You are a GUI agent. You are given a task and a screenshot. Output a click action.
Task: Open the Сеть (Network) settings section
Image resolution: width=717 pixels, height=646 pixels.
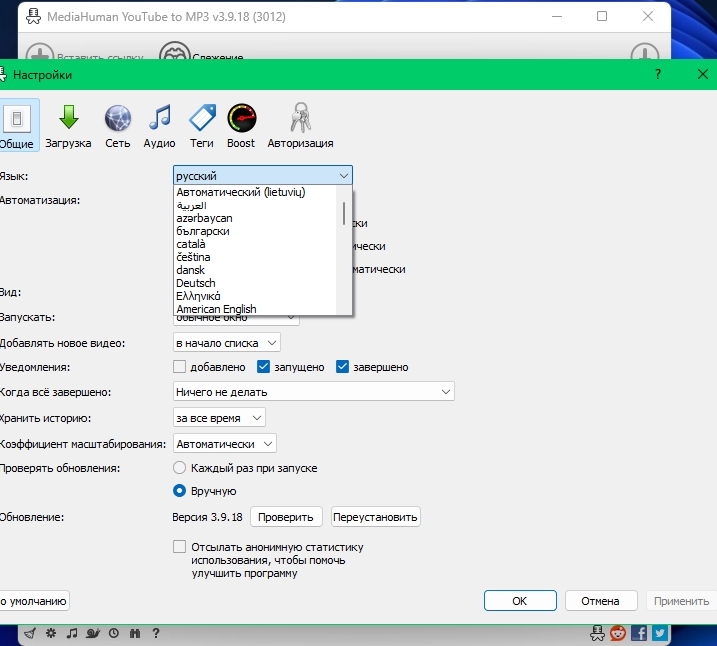[117, 125]
